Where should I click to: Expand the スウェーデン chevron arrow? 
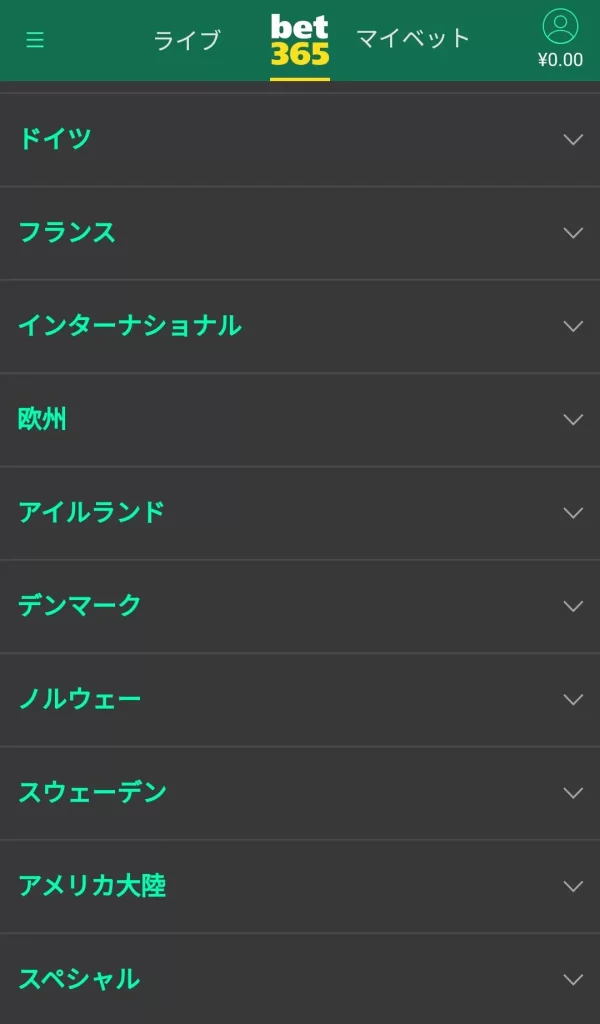[573, 793]
